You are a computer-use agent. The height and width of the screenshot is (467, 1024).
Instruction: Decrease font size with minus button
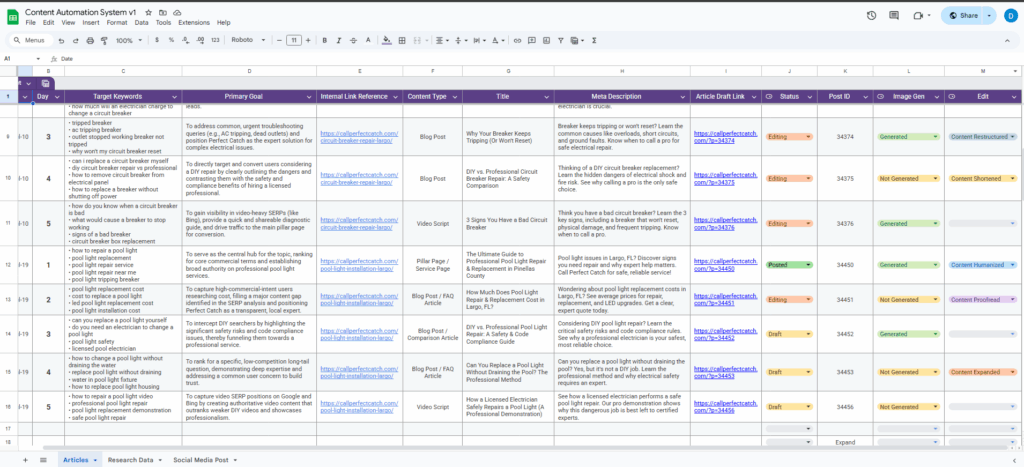coord(280,40)
